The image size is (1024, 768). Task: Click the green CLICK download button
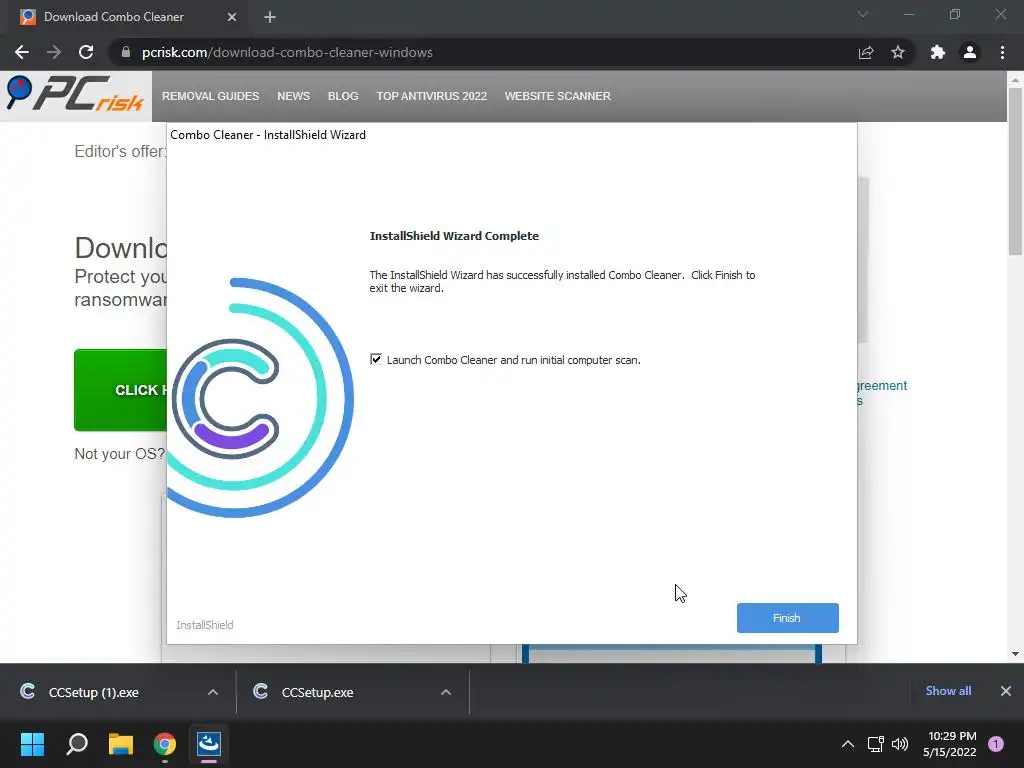click(x=121, y=390)
